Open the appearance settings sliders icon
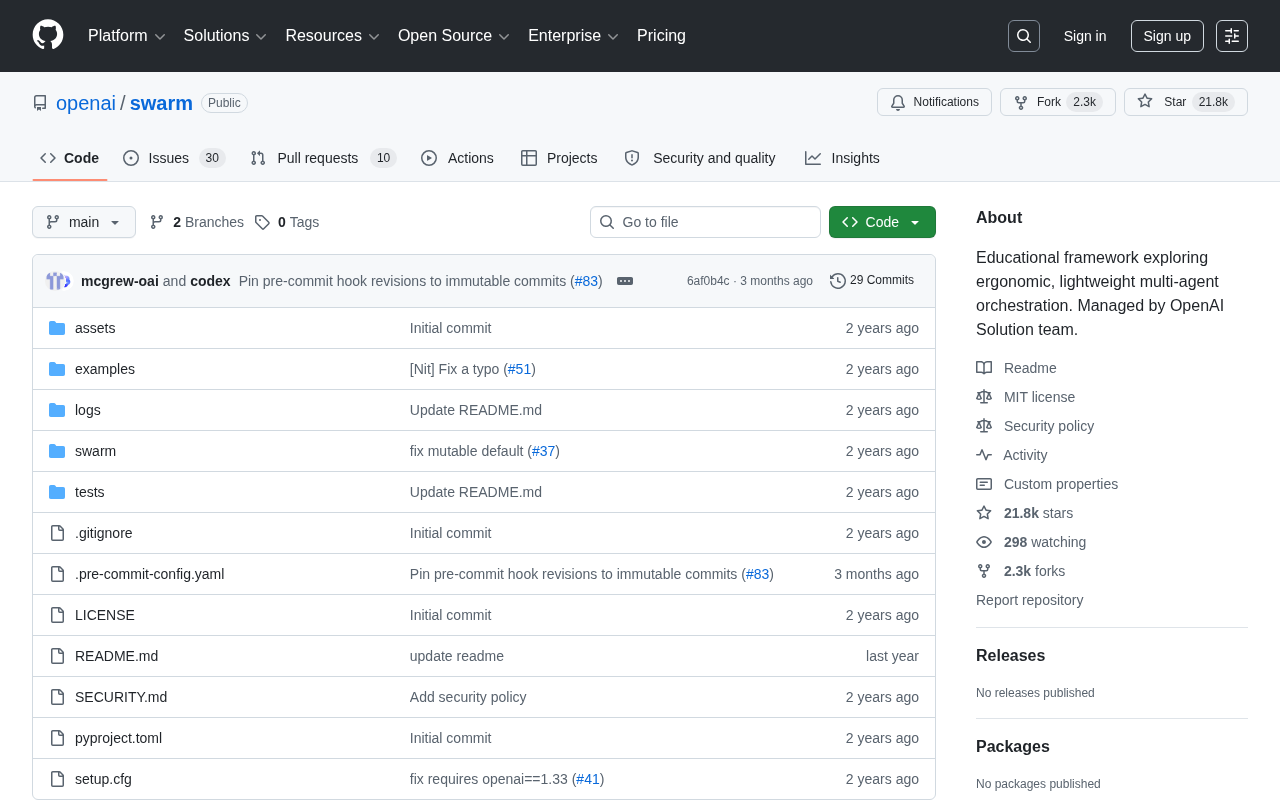The width and height of the screenshot is (1280, 800). click(x=1232, y=36)
